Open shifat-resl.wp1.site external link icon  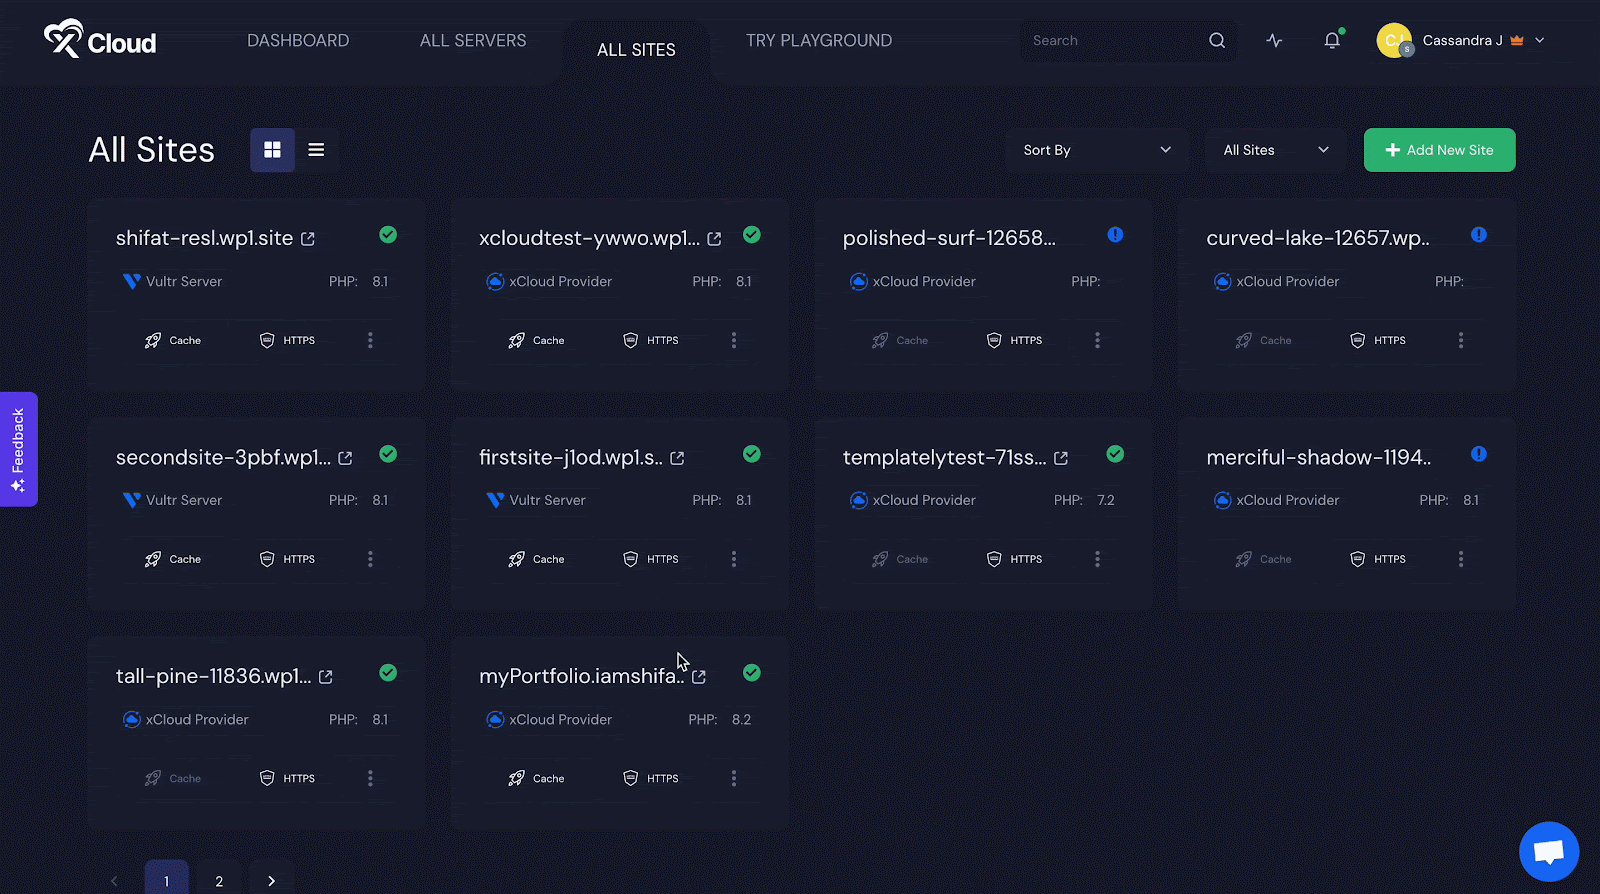(x=308, y=239)
